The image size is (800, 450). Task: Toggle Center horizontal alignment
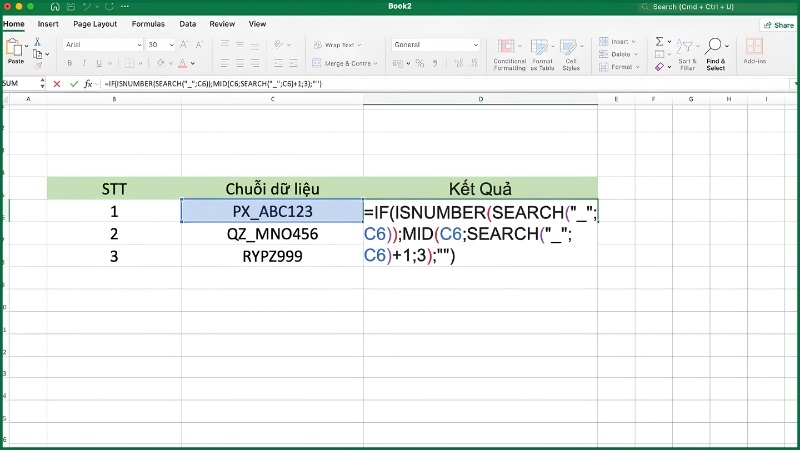[240, 63]
